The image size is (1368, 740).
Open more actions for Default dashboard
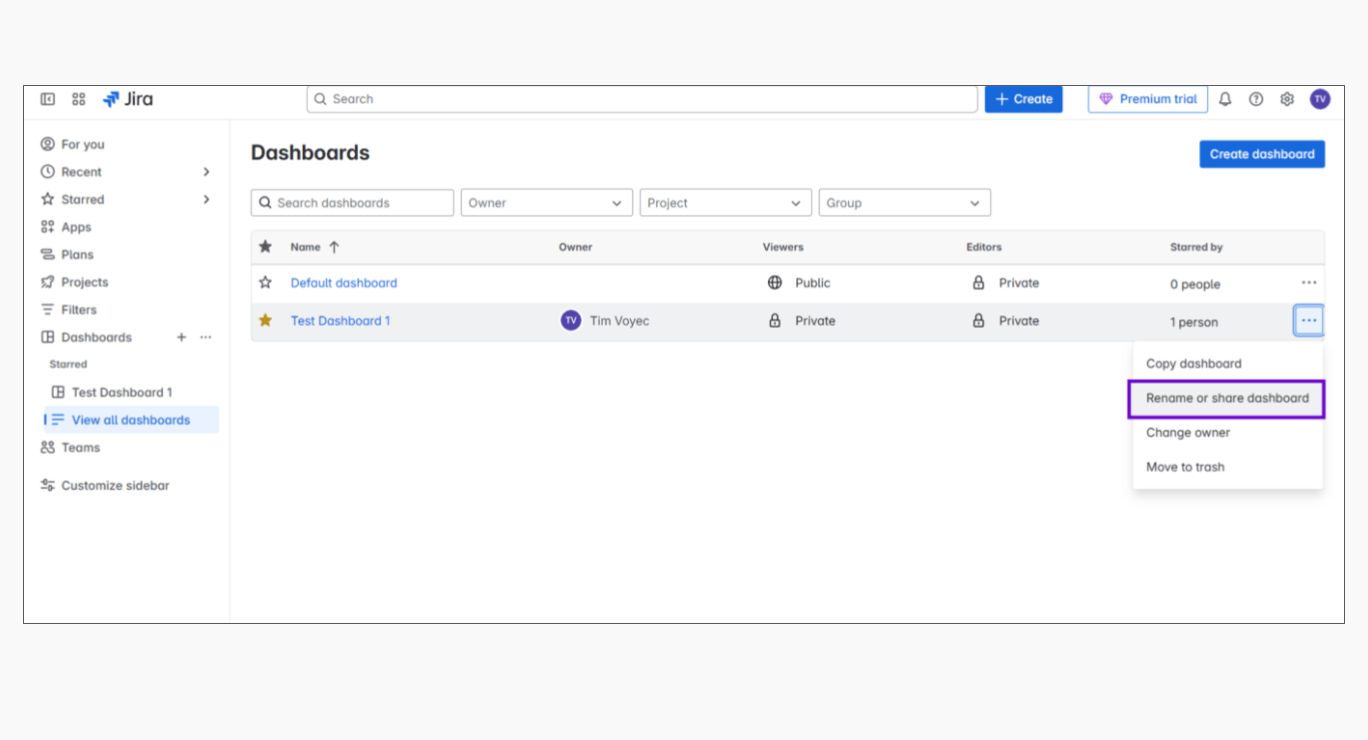click(x=1308, y=283)
